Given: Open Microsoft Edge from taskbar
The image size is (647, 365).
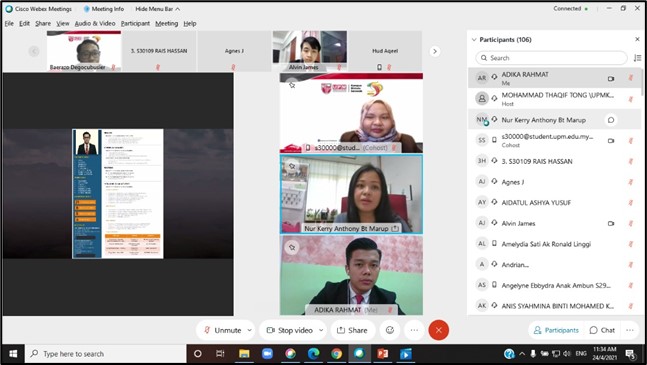Looking at the screenshot, I should tap(314, 354).
